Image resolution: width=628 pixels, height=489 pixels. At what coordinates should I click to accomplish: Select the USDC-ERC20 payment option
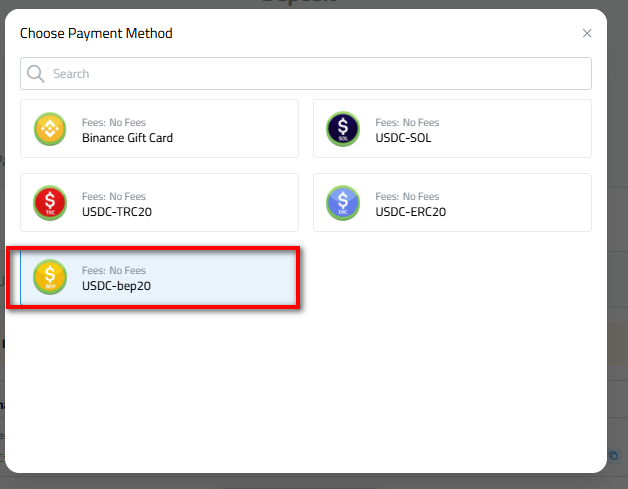click(x=452, y=203)
